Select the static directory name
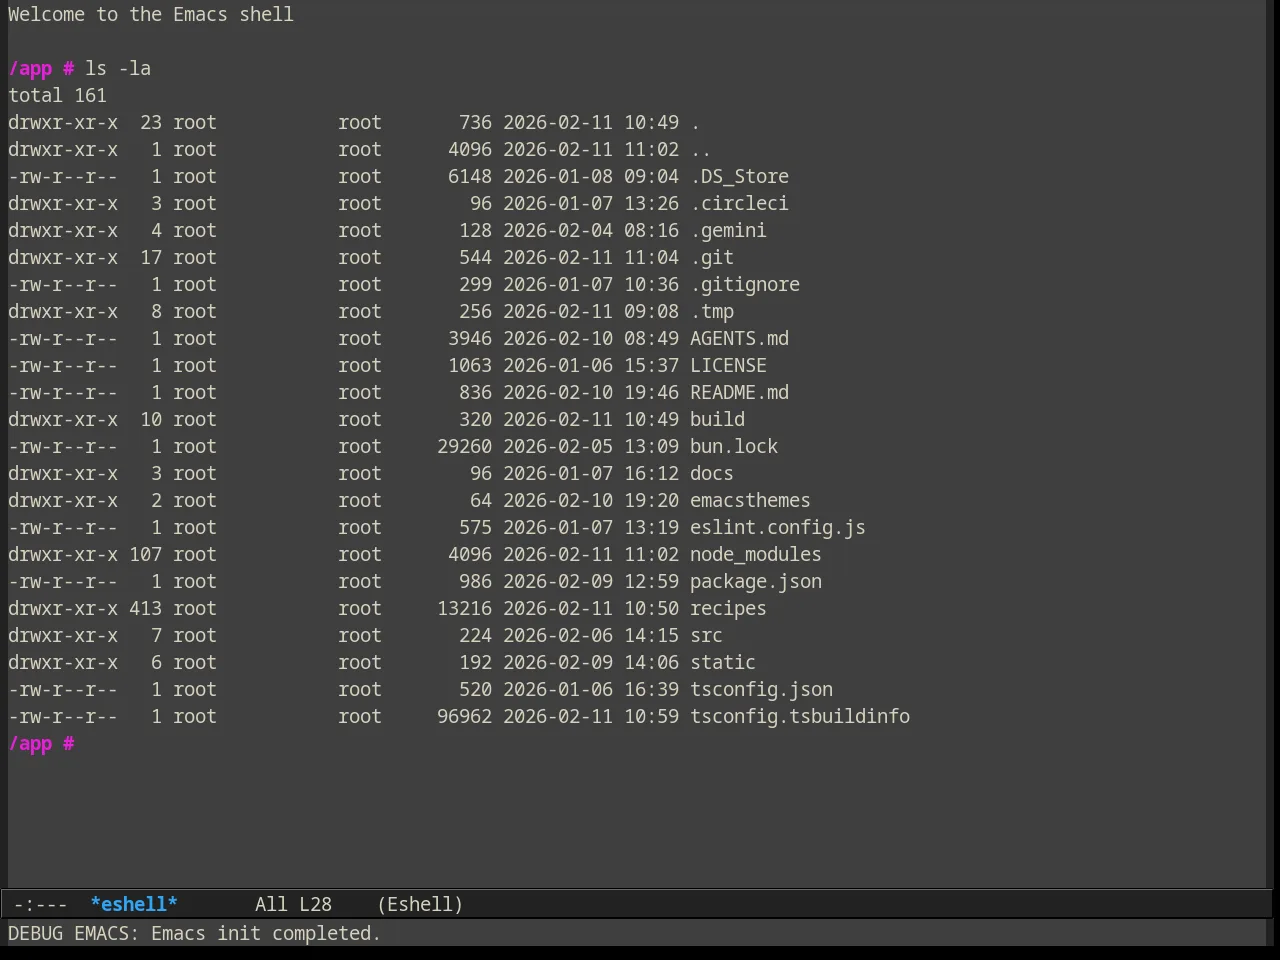 (723, 662)
